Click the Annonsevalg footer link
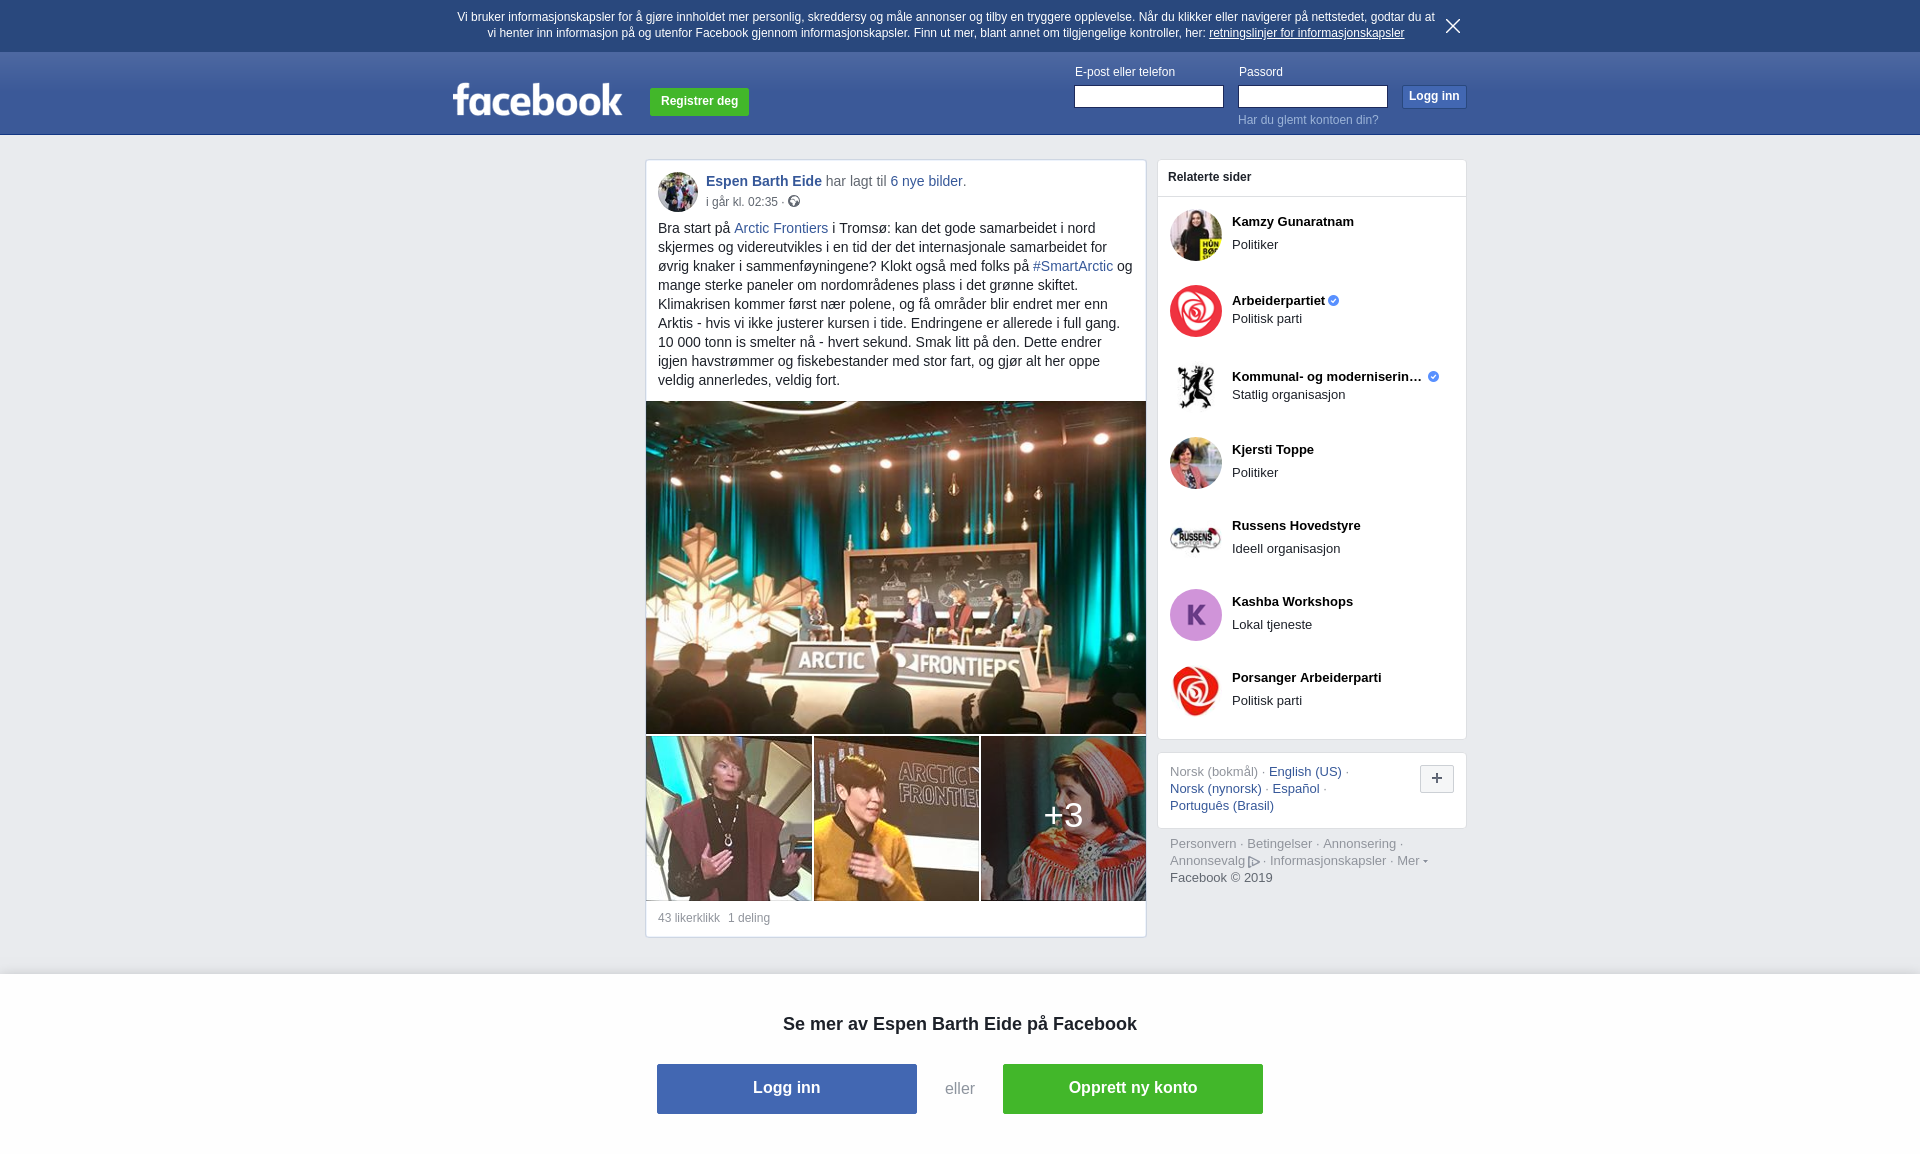Image resolution: width=1920 pixels, height=1154 pixels. point(1214,861)
